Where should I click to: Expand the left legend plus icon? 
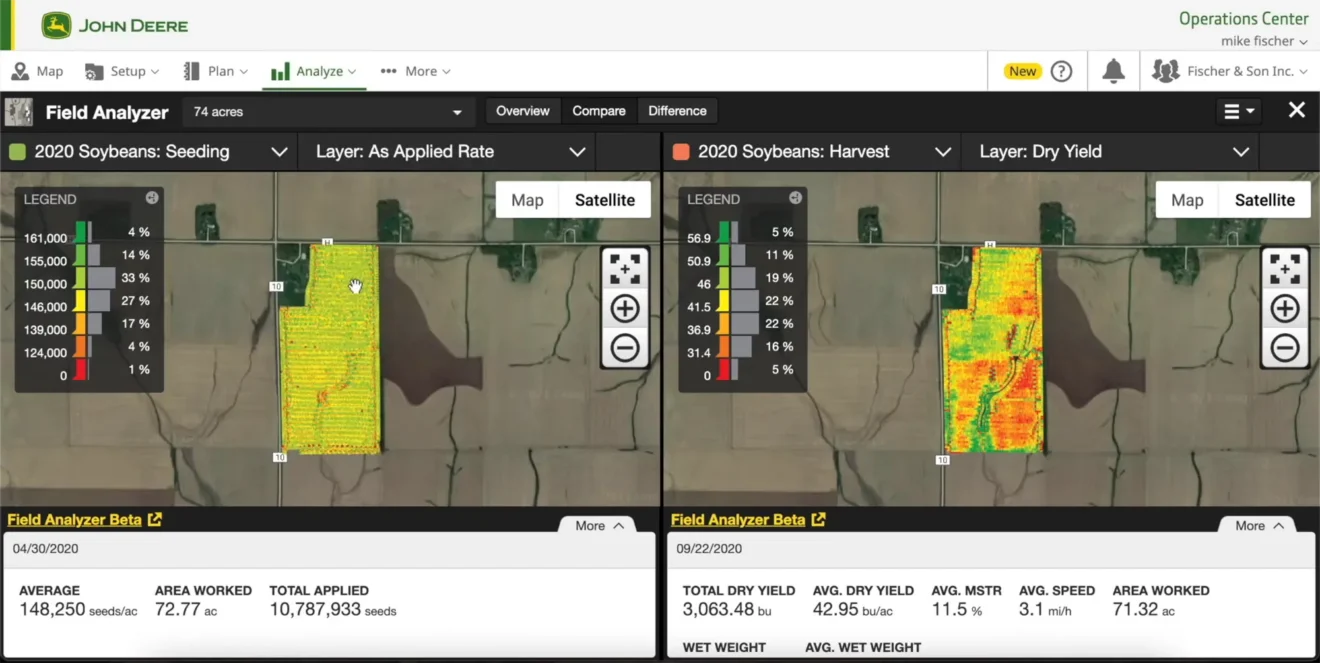tap(152, 198)
